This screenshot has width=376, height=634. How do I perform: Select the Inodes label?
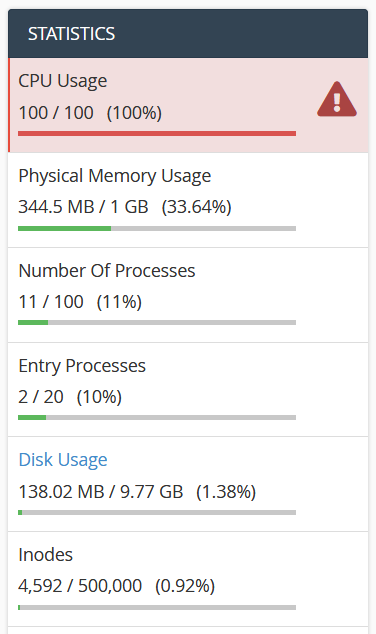coord(46,555)
